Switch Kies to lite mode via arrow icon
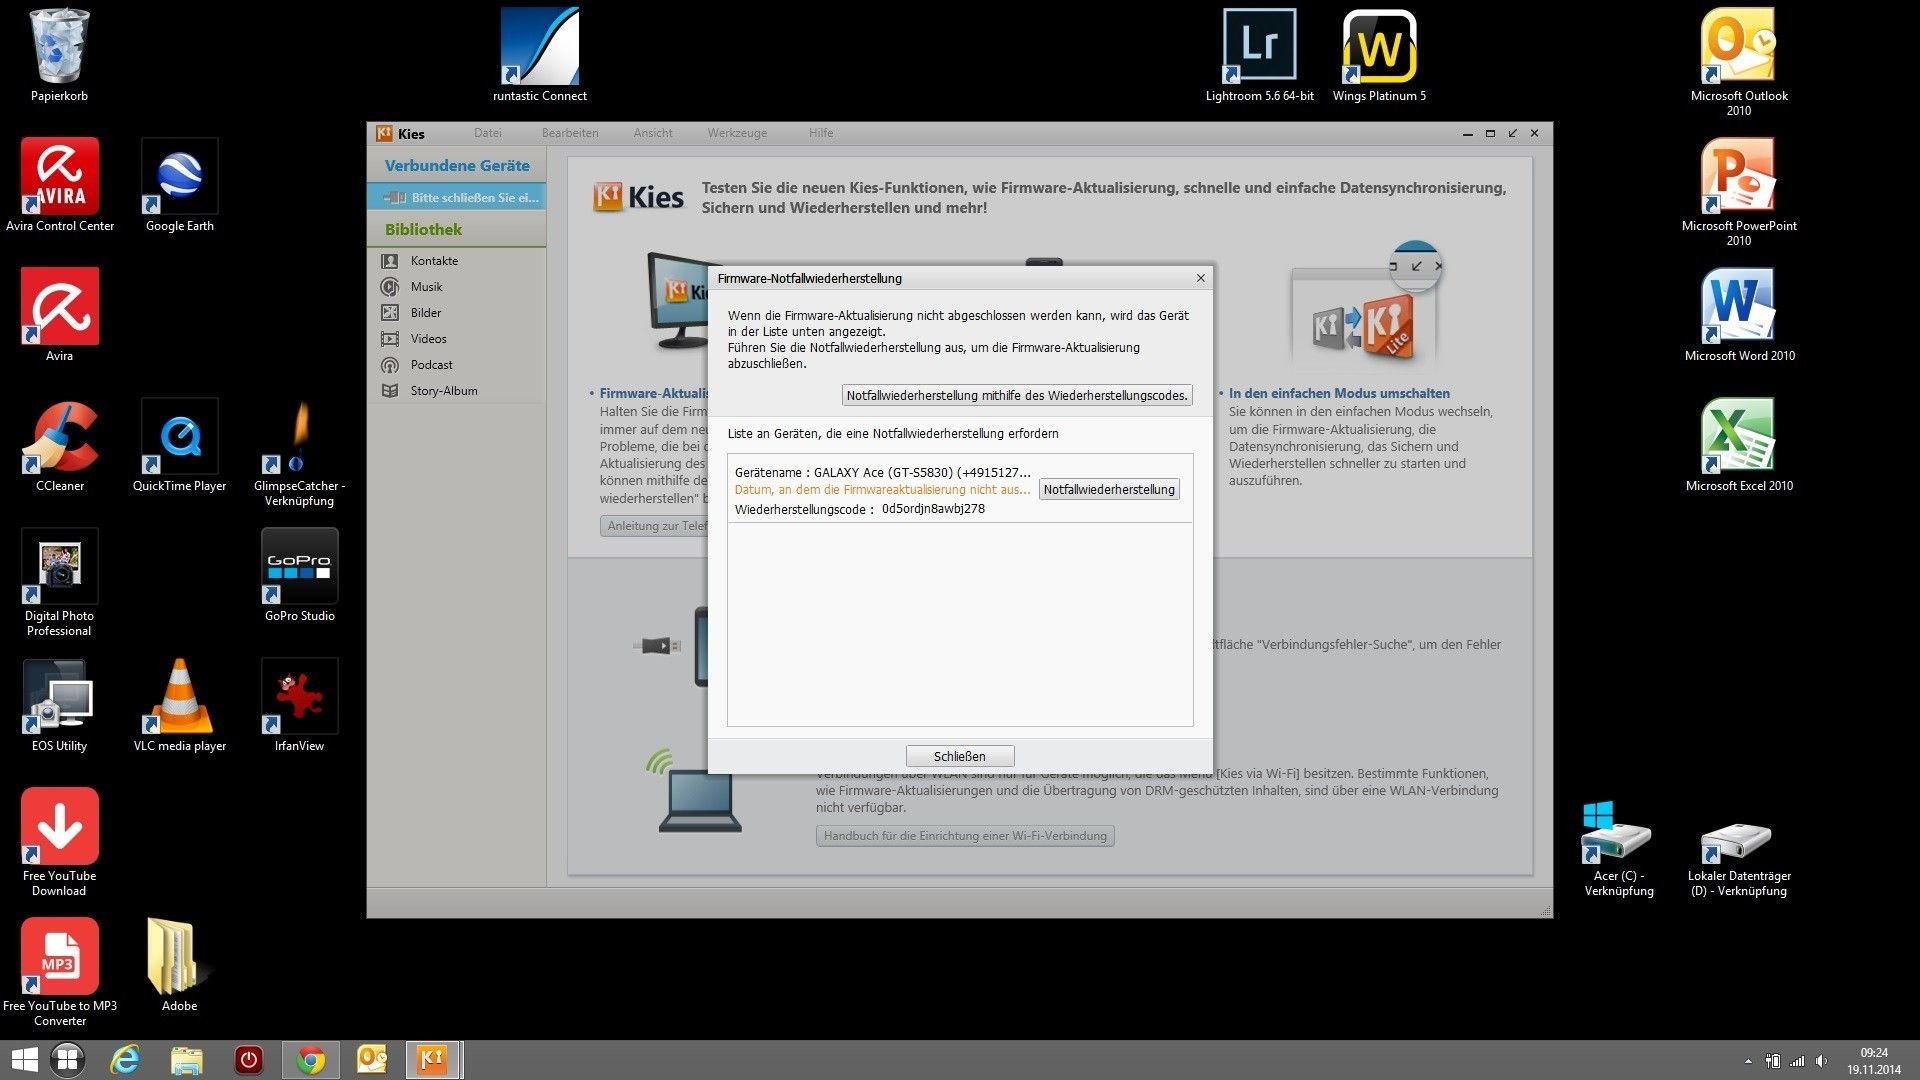The width and height of the screenshot is (1920, 1080). (x=1512, y=133)
